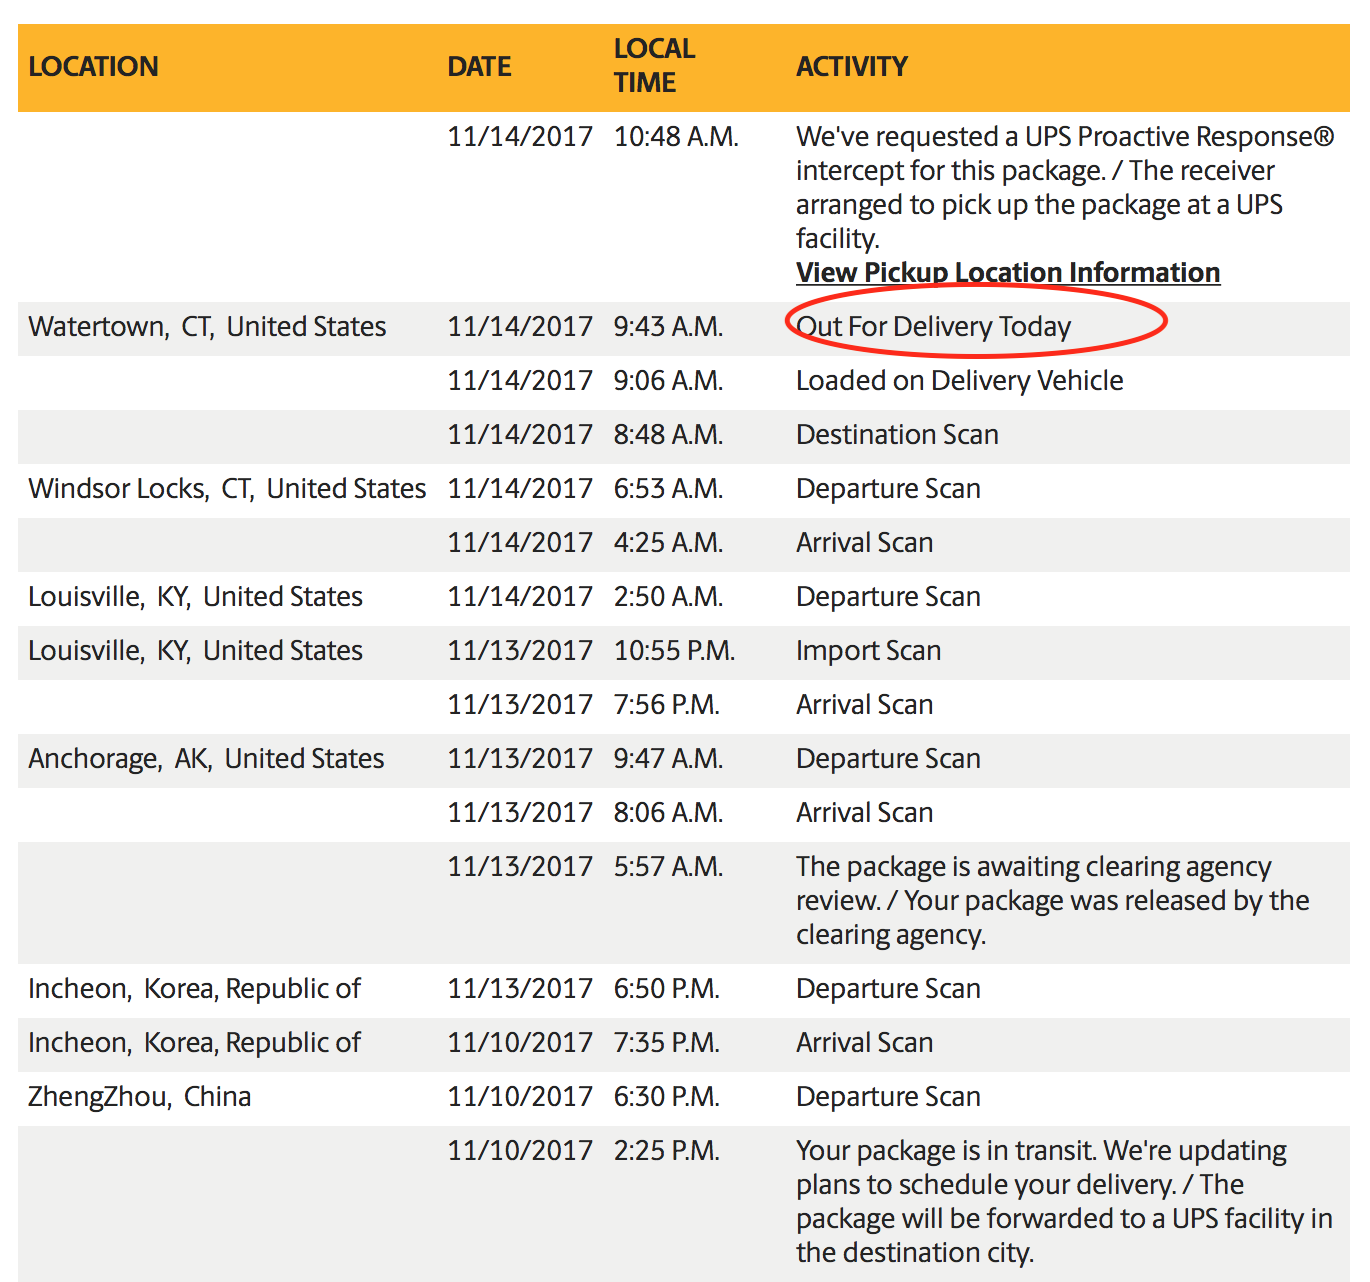Open the View Pickup Location Information link
This screenshot has height=1282, width=1370.
pos(1007,272)
